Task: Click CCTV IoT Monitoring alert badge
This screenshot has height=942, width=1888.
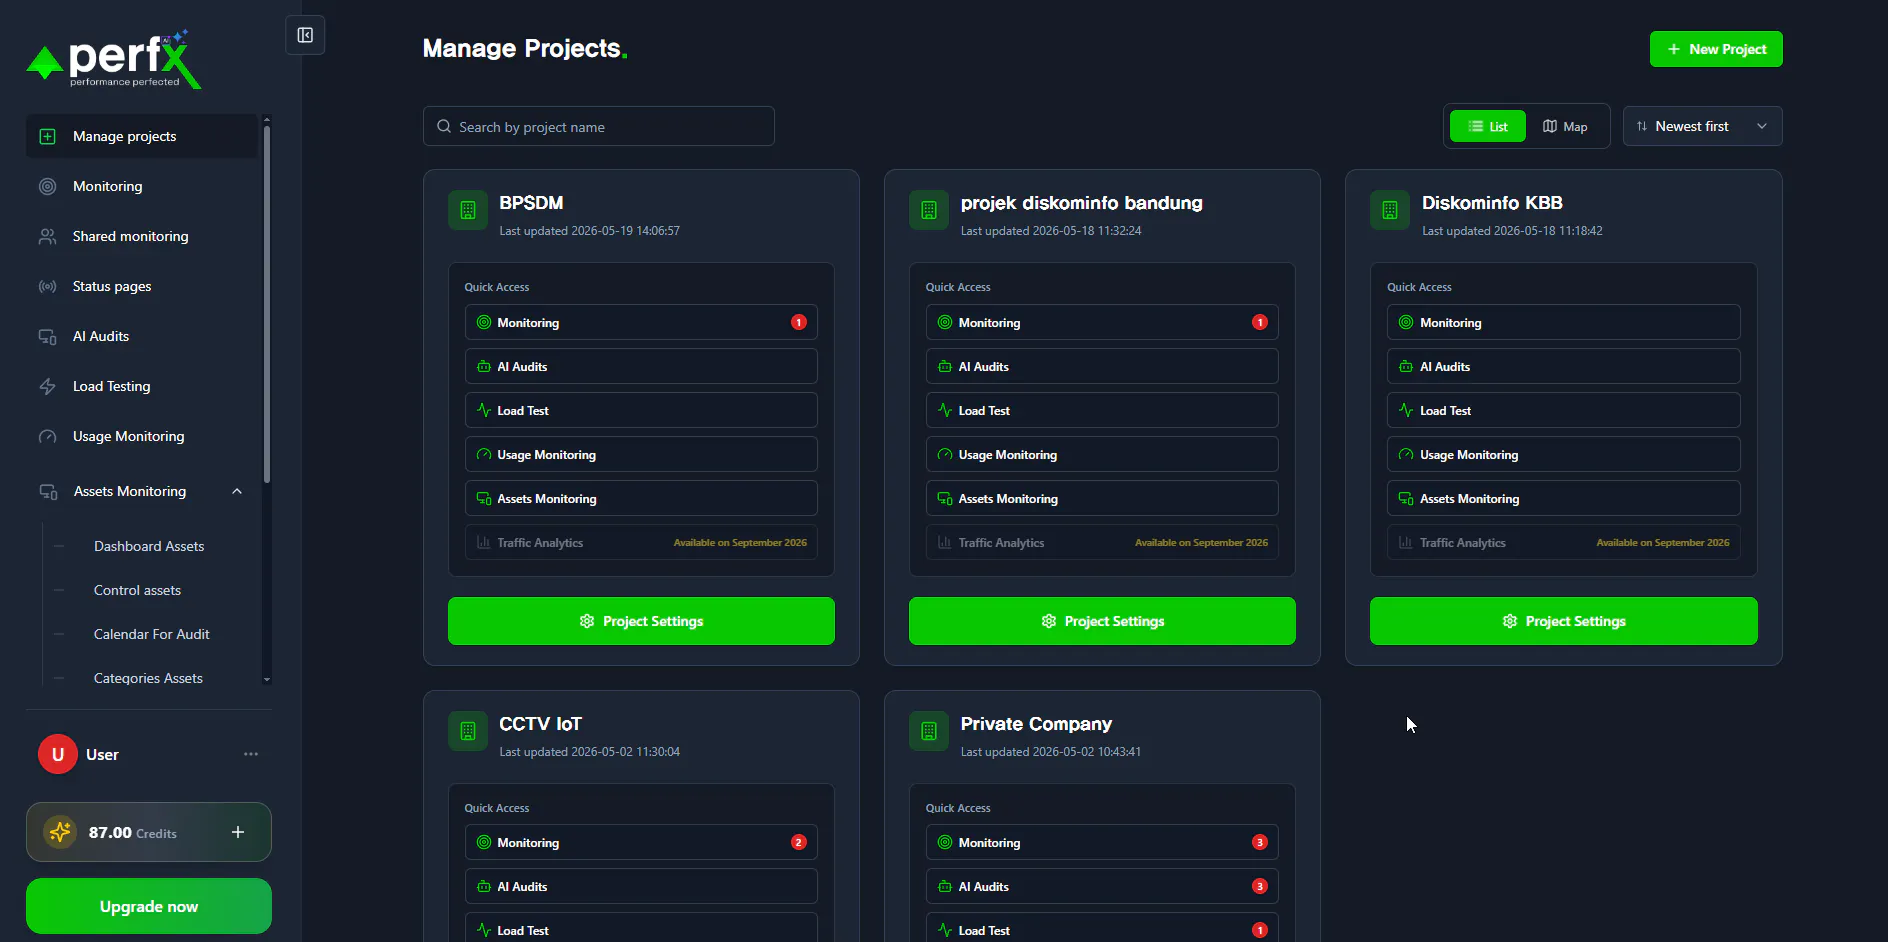Action: (x=799, y=842)
